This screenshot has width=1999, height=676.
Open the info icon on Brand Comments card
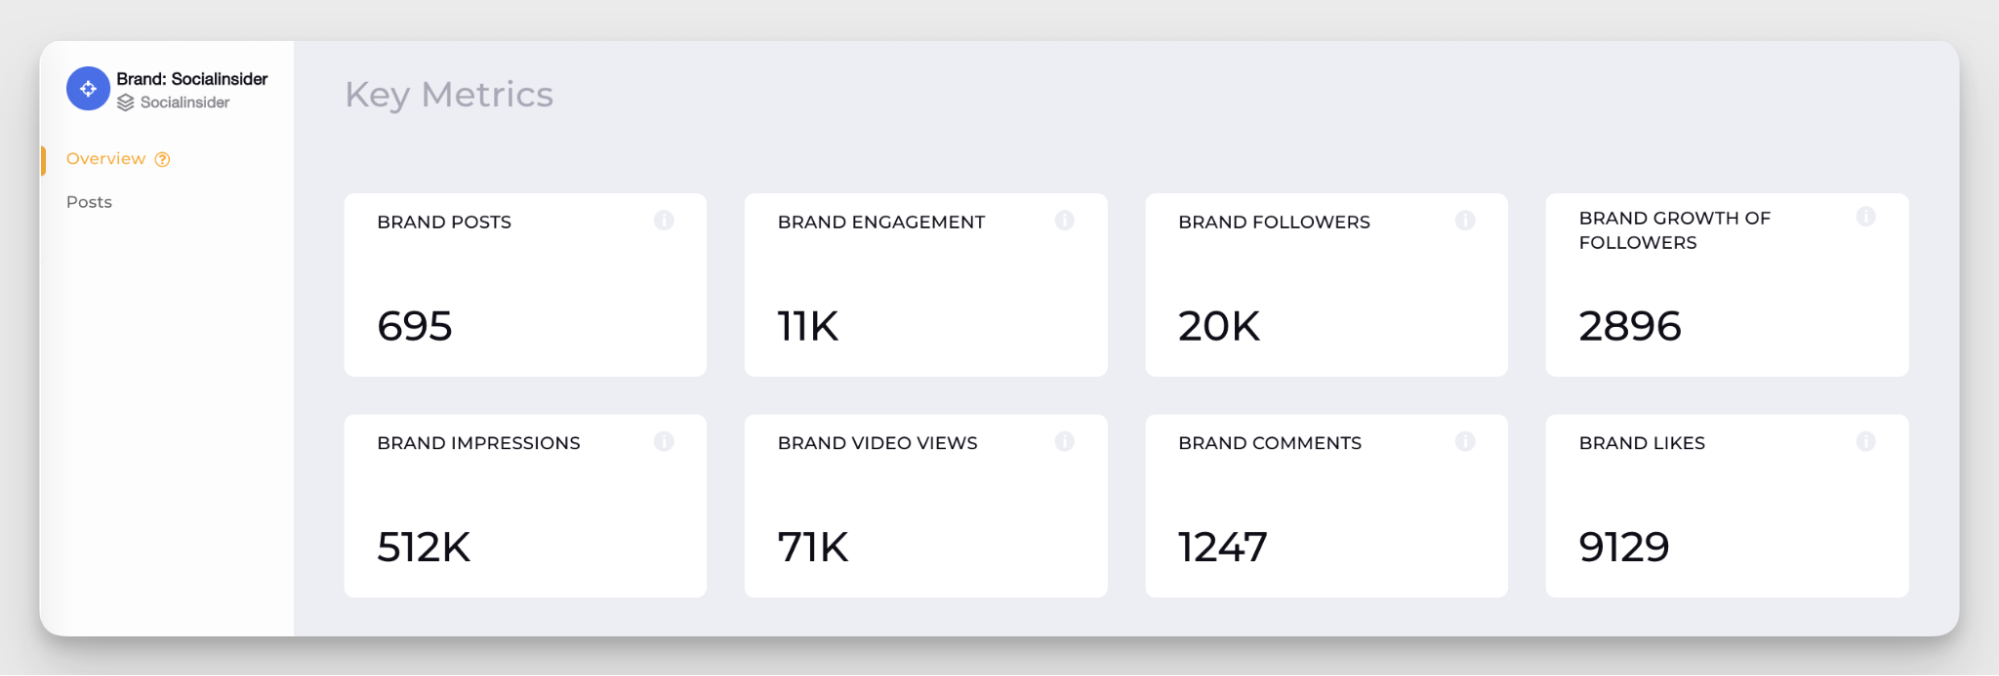(x=1465, y=441)
